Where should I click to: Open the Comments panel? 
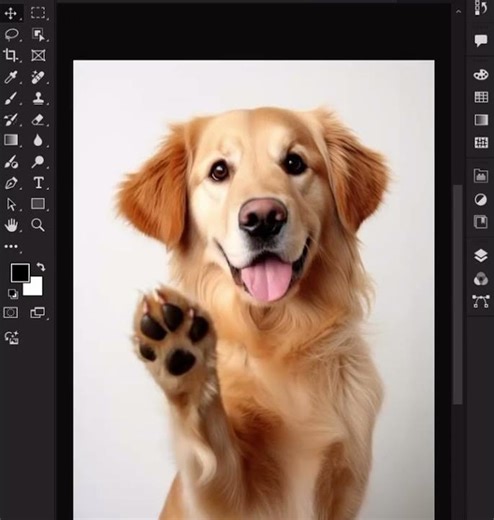pos(481,41)
